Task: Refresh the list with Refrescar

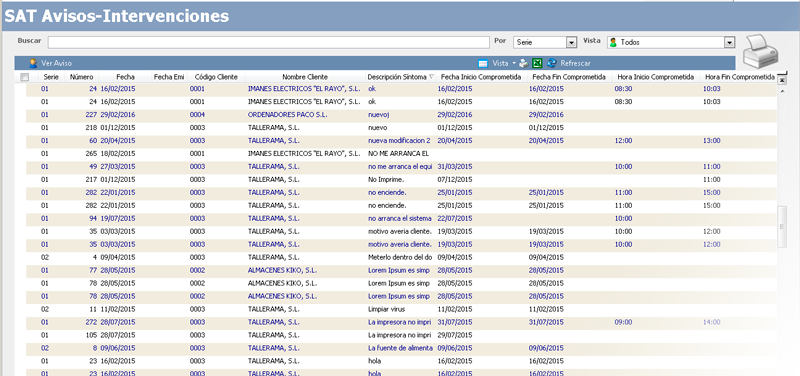Action: pyautogui.click(x=569, y=63)
